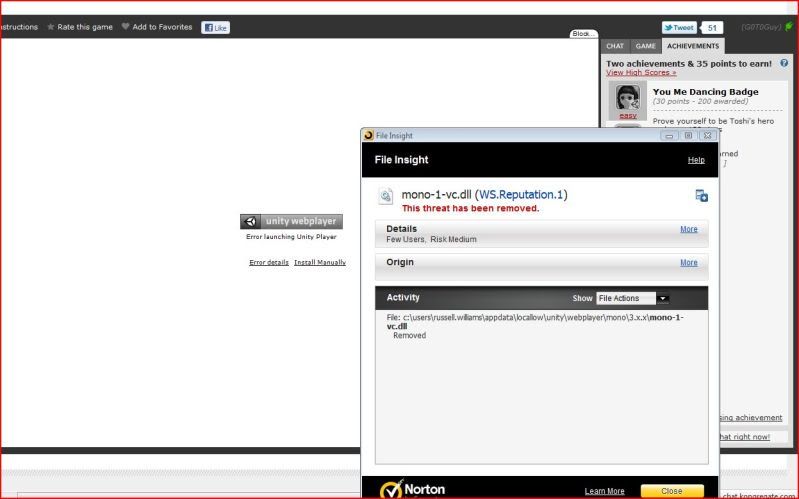Click the You Me Dancing Badge title
Viewport: 799px width, 499px height.
click(705, 92)
